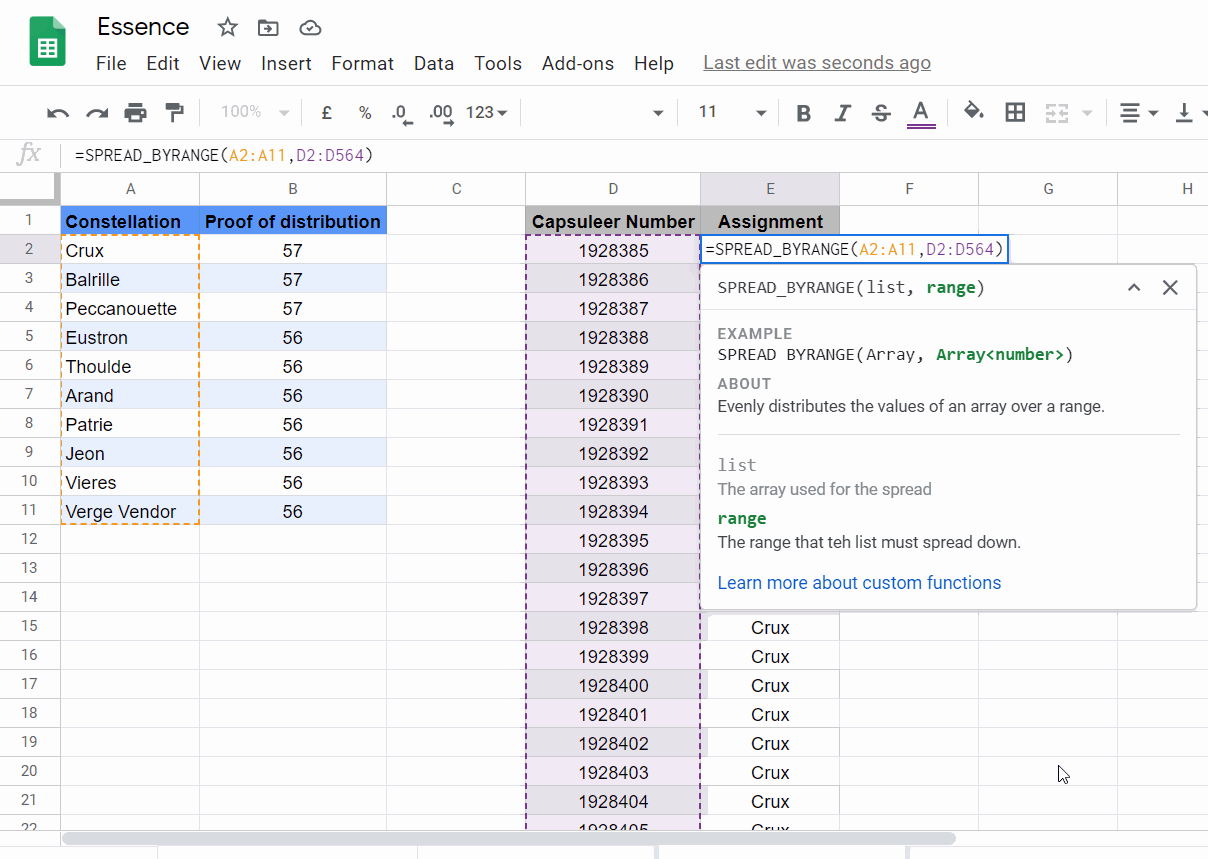This screenshot has height=859, width=1208.
Task: Click the Fill color bucket icon
Action: coord(973,112)
